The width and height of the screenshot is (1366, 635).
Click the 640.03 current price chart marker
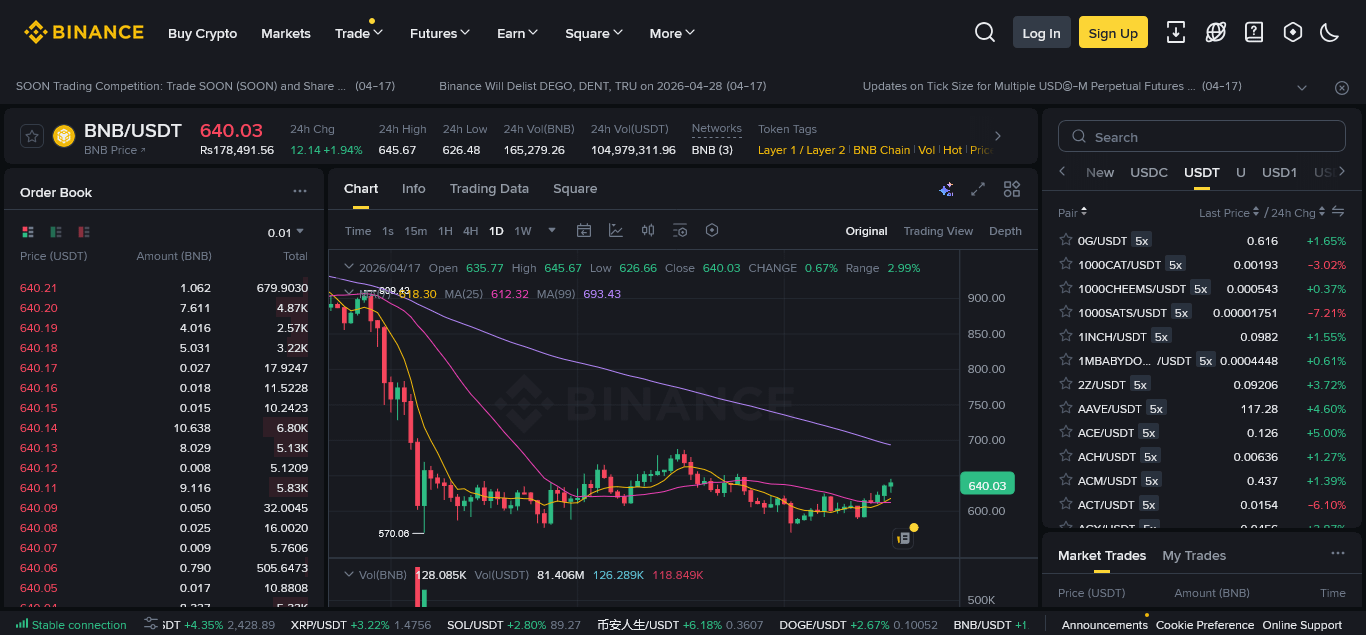click(x=987, y=485)
